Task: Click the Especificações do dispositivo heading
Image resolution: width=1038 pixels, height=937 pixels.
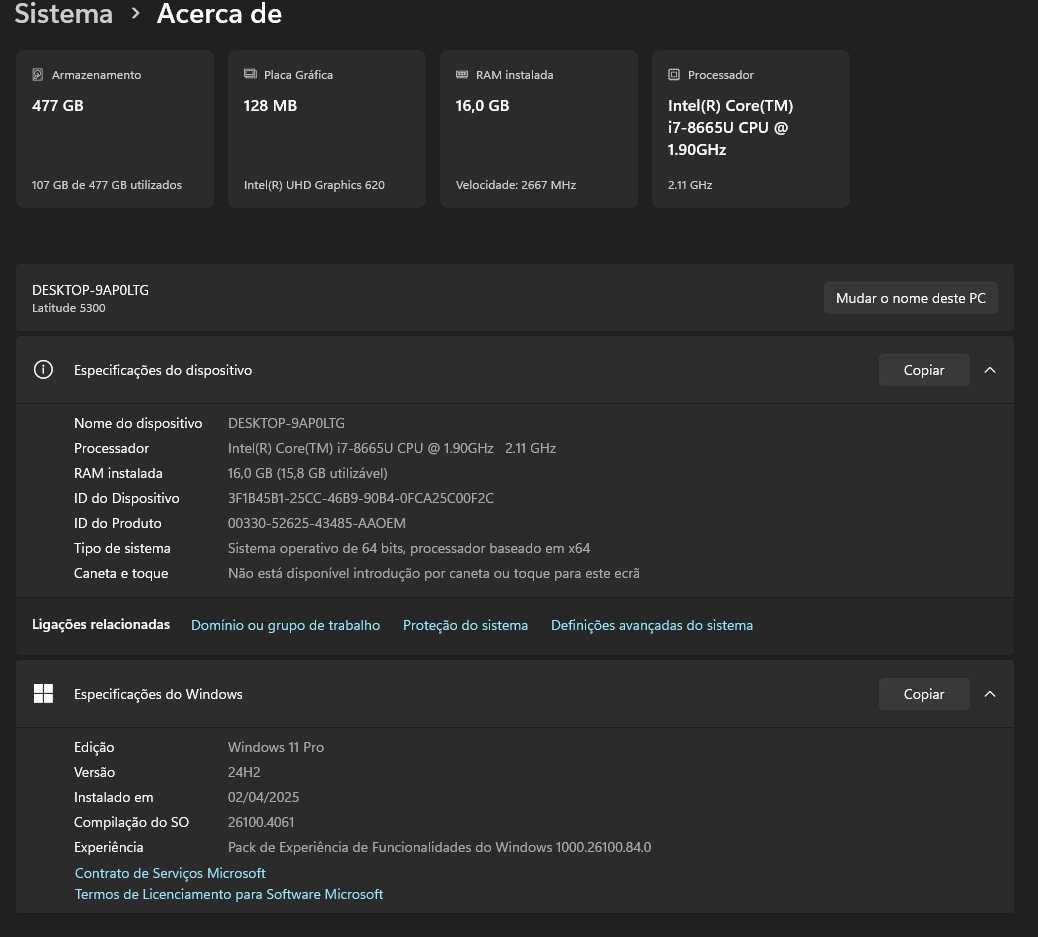Action: tap(163, 370)
